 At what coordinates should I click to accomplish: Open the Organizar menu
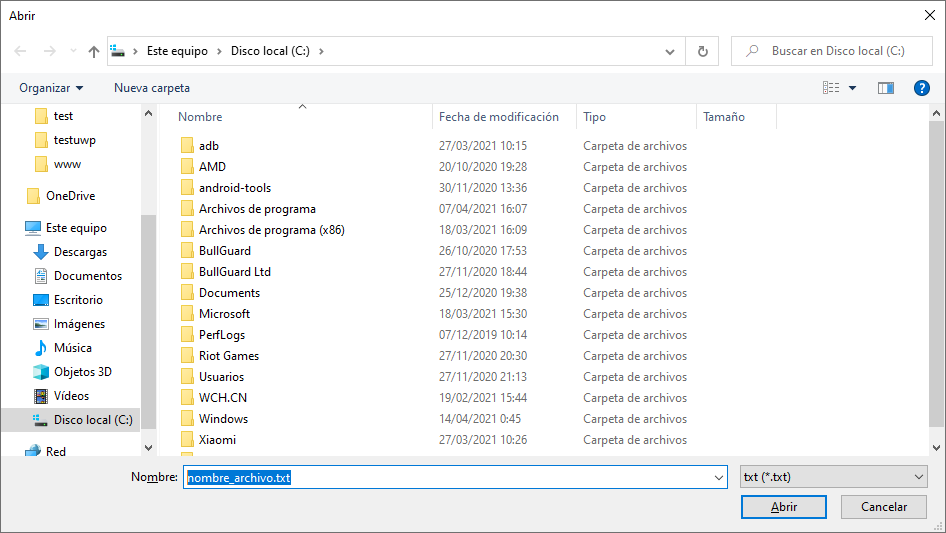tap(51, 88)
